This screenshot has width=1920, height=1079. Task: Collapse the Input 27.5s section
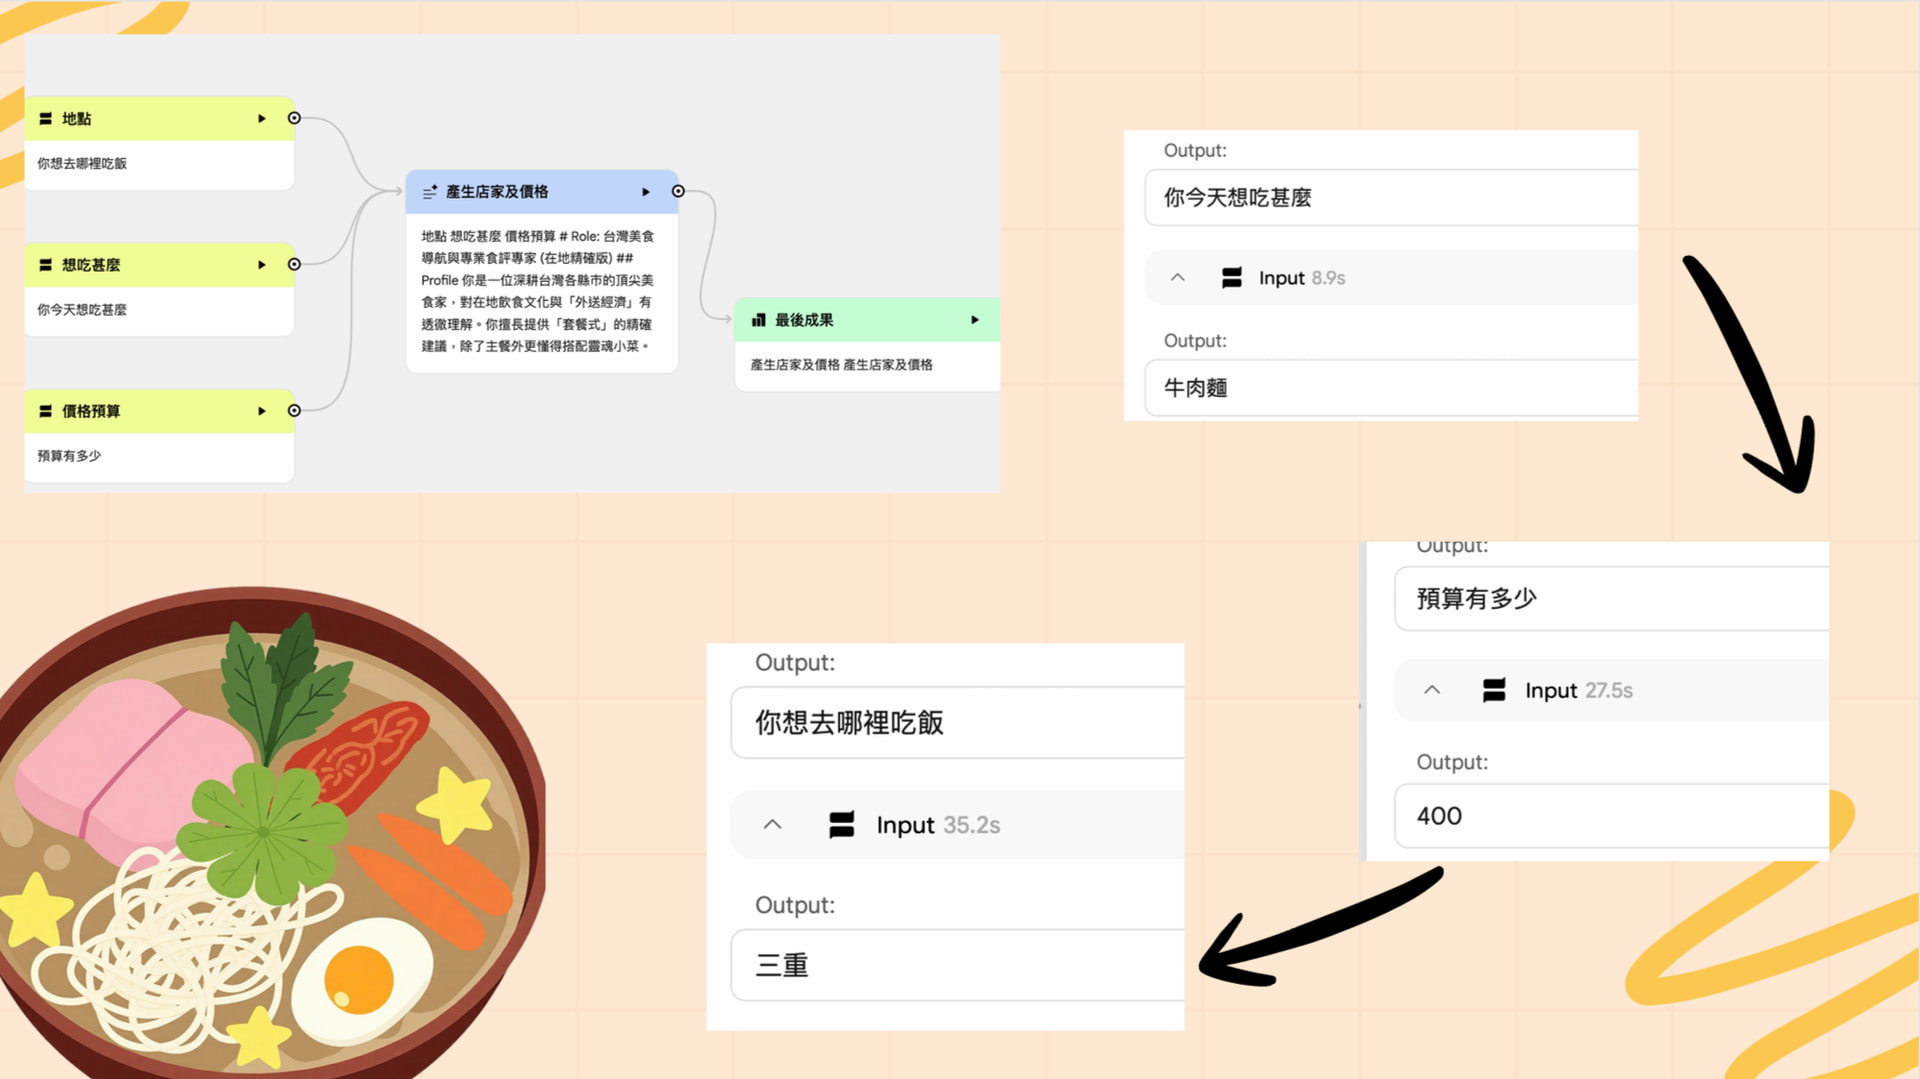[x=1432, y=690]
